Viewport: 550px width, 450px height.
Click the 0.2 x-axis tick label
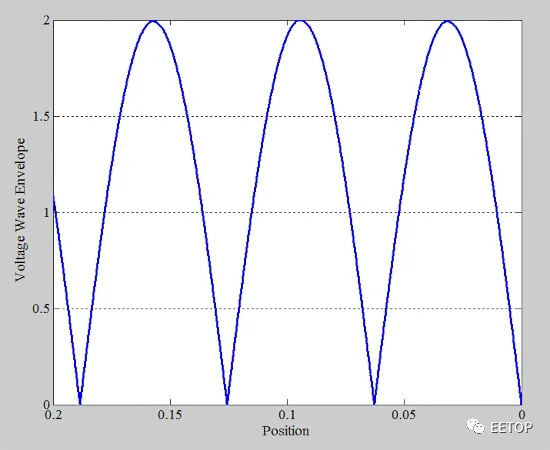(53, 415)
